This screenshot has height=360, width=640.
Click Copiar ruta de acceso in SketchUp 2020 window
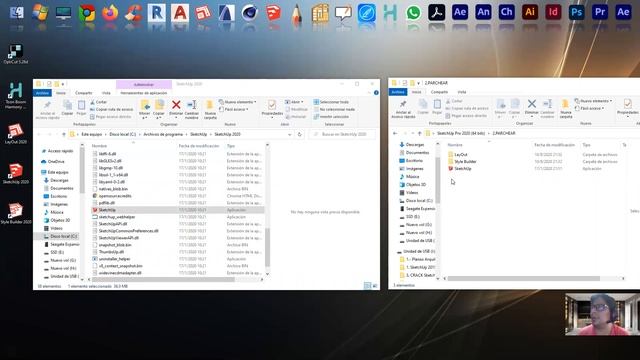click(111, 109)
